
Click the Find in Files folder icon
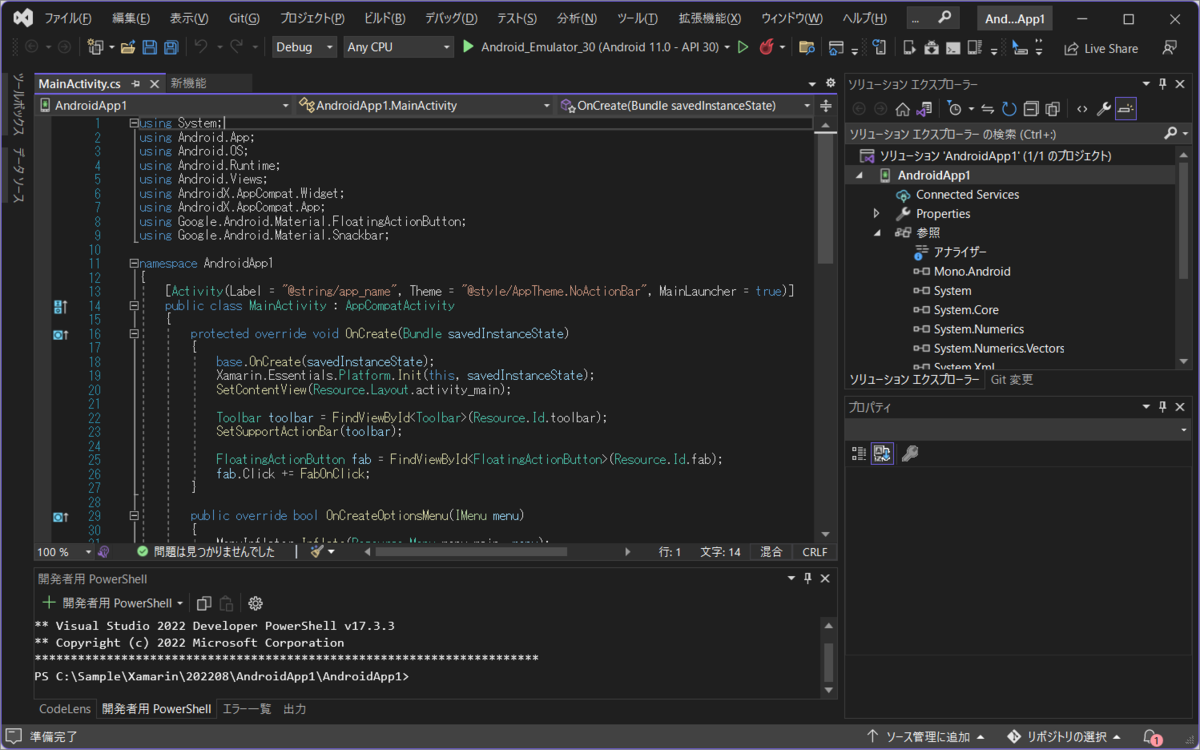coord(806,47)
